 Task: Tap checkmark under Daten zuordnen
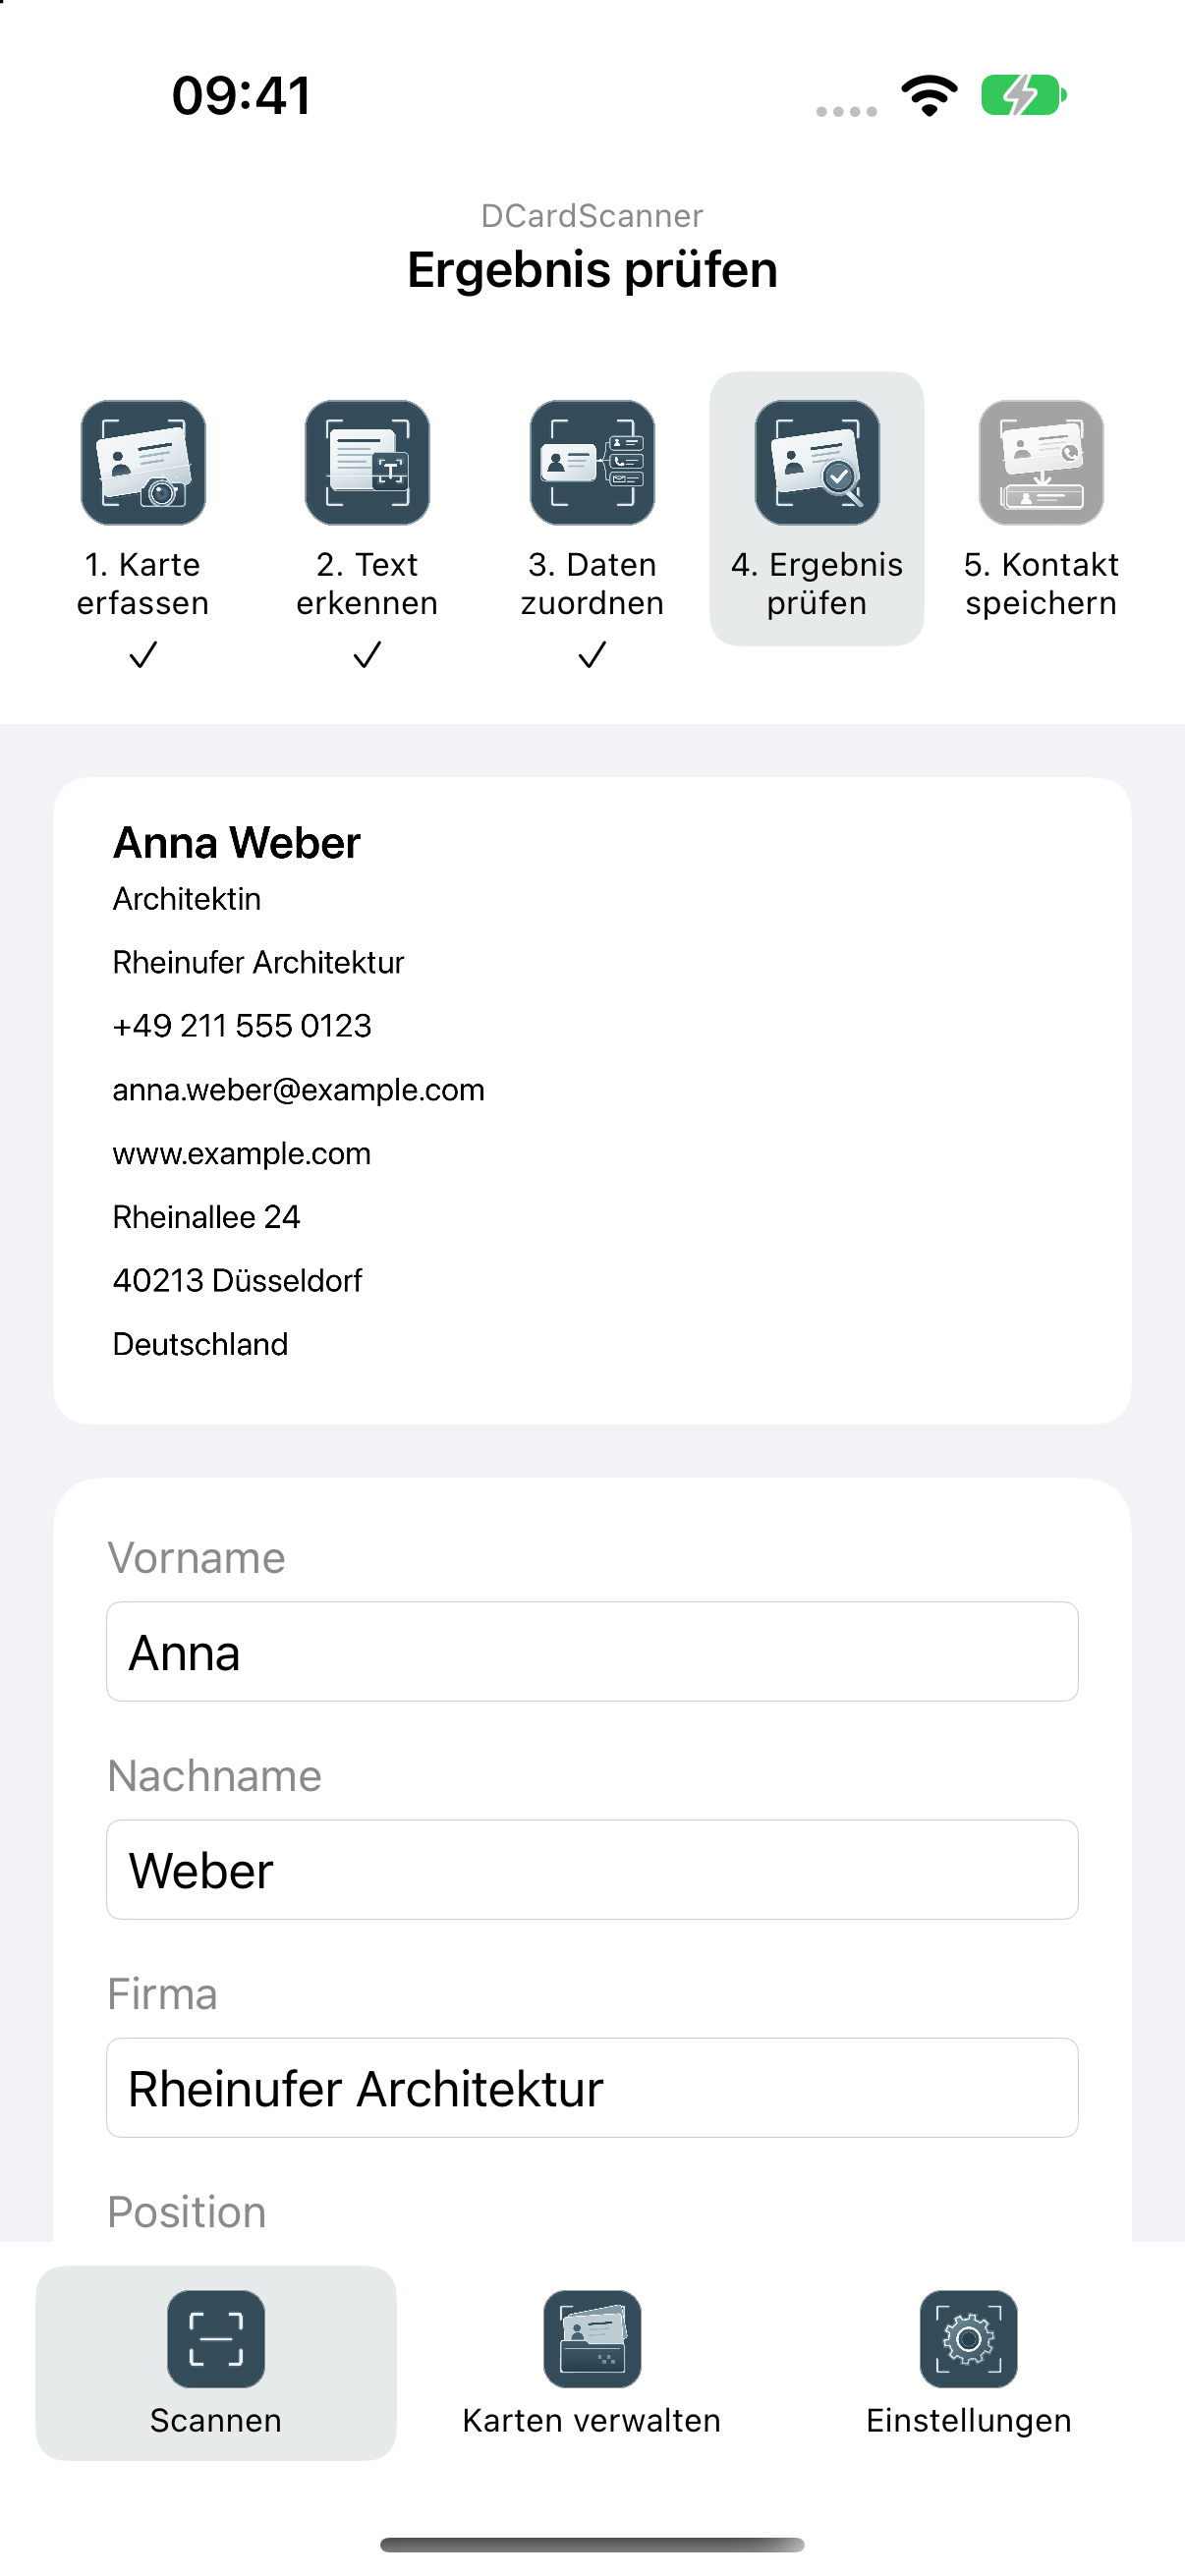click(x=592, y=655)
